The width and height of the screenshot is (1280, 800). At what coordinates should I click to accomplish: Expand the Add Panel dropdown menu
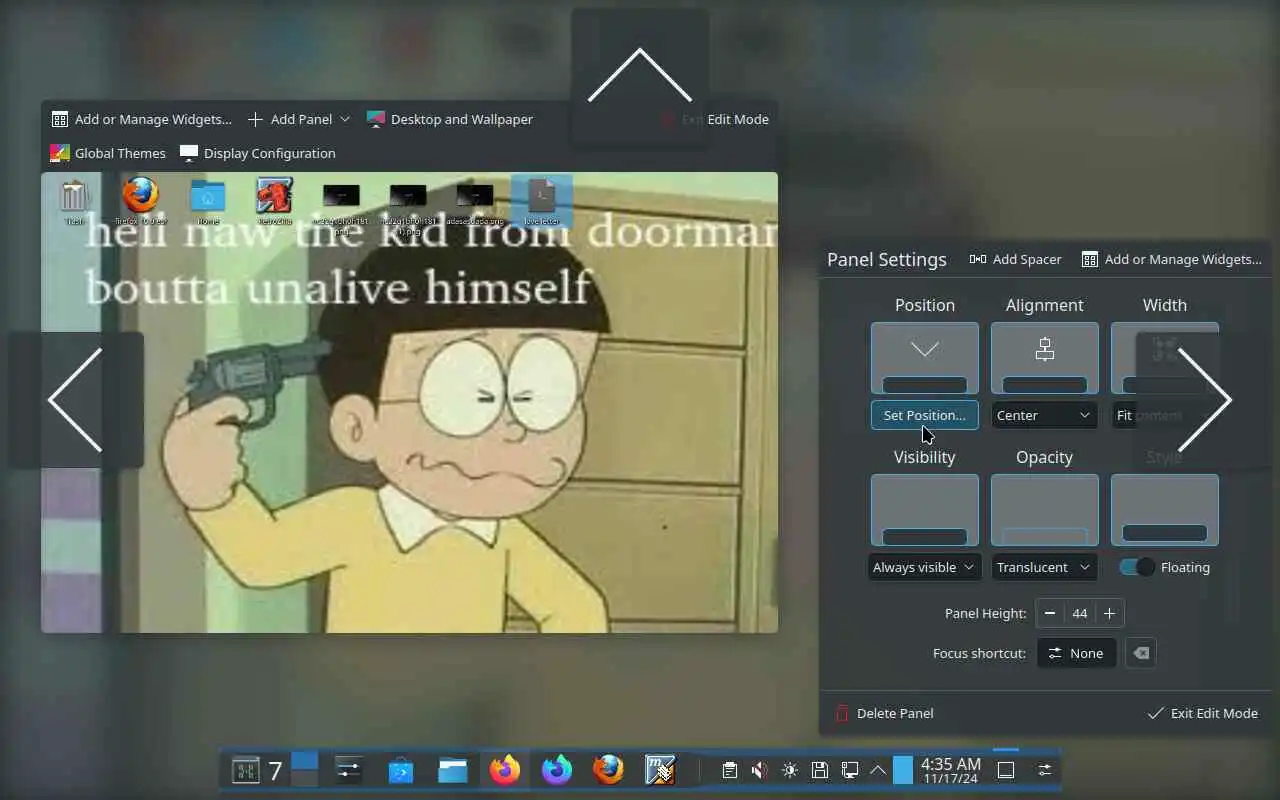click(x=298, y=119)
